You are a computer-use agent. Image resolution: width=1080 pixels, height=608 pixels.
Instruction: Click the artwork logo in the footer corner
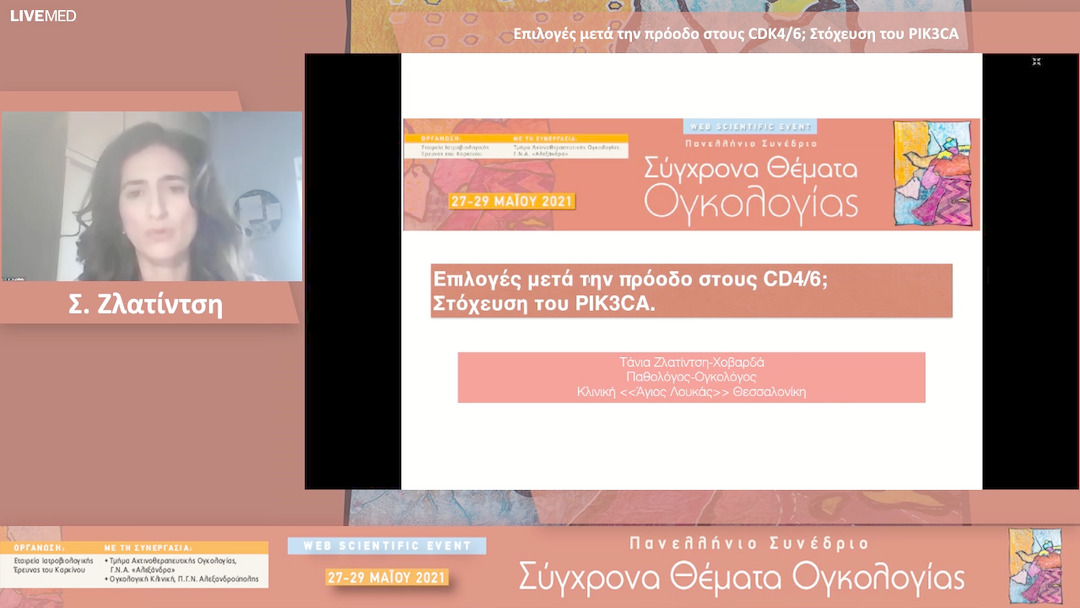pos(1035,566)
